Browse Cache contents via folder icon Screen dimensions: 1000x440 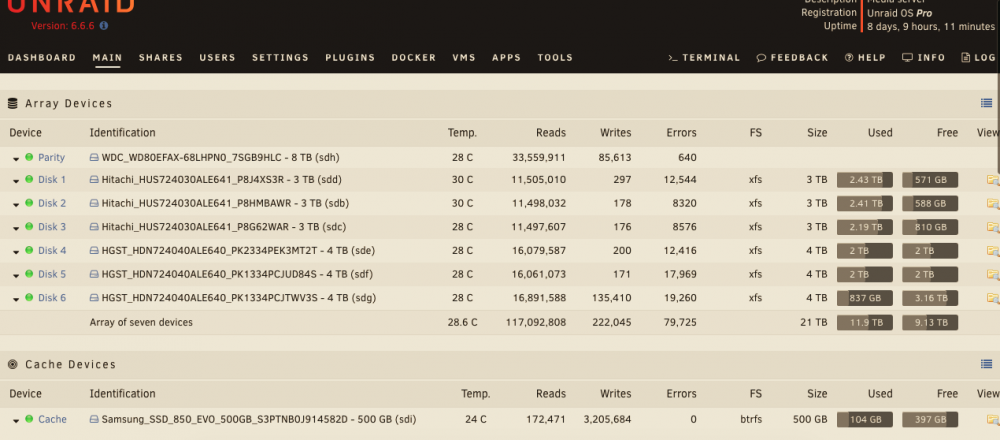[x=992, y=420]
